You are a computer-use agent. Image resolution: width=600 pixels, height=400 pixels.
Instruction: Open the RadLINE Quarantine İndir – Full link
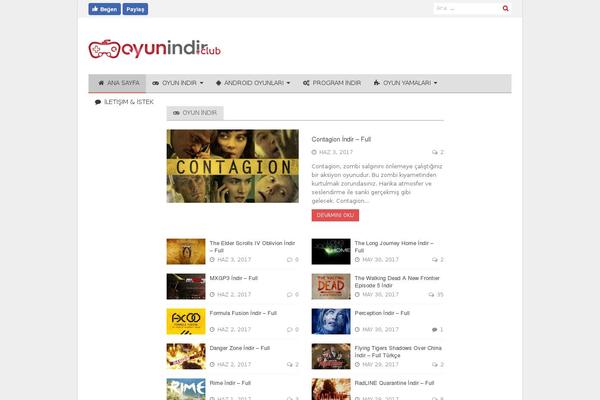[394, 383]
